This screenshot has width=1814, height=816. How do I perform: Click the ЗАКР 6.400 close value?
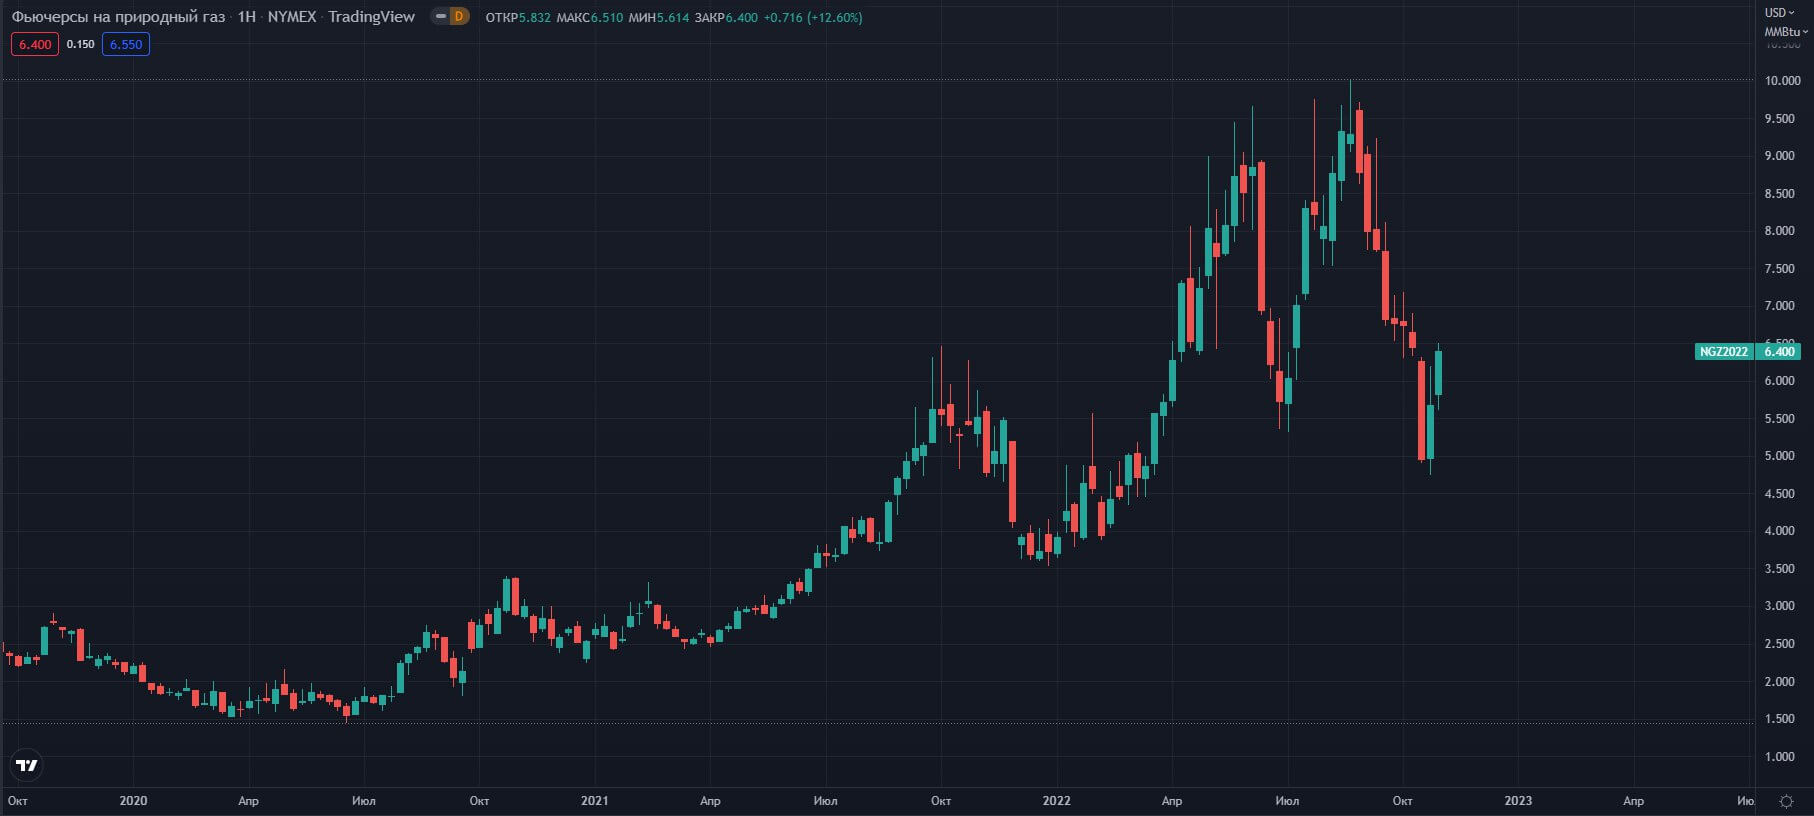point(726,17)
